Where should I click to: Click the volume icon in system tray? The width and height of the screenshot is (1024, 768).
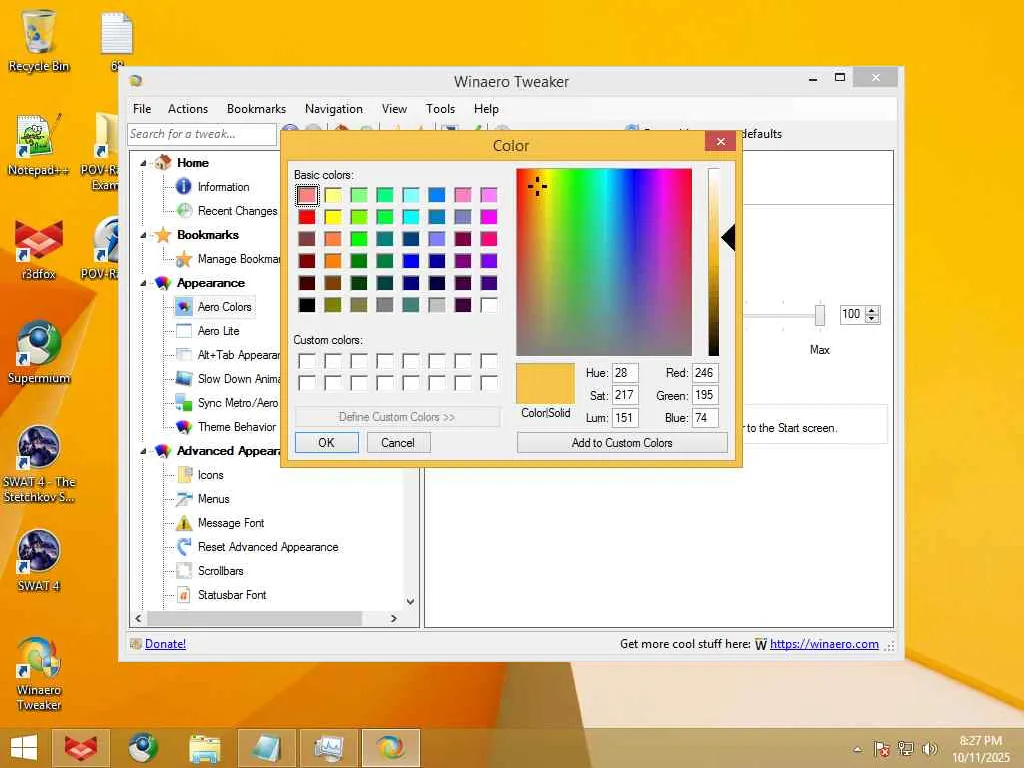pyautogui.click(x=929, y=749)
